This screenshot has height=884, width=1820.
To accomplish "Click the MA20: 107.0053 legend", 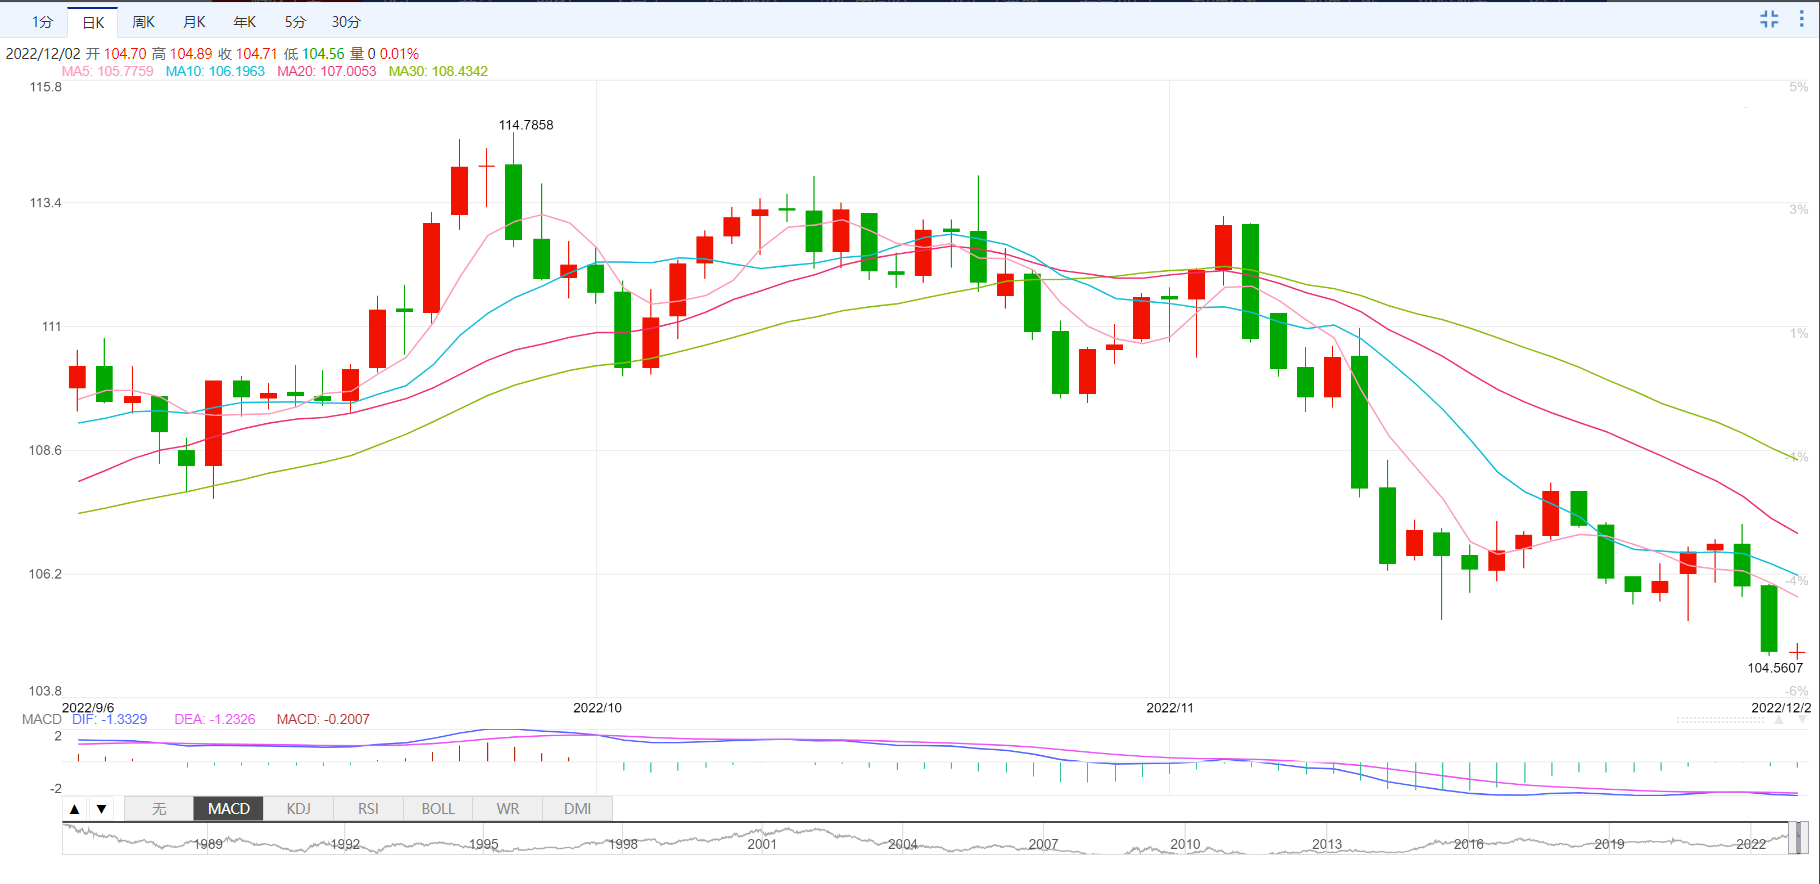I will click(x=327, y=71).
